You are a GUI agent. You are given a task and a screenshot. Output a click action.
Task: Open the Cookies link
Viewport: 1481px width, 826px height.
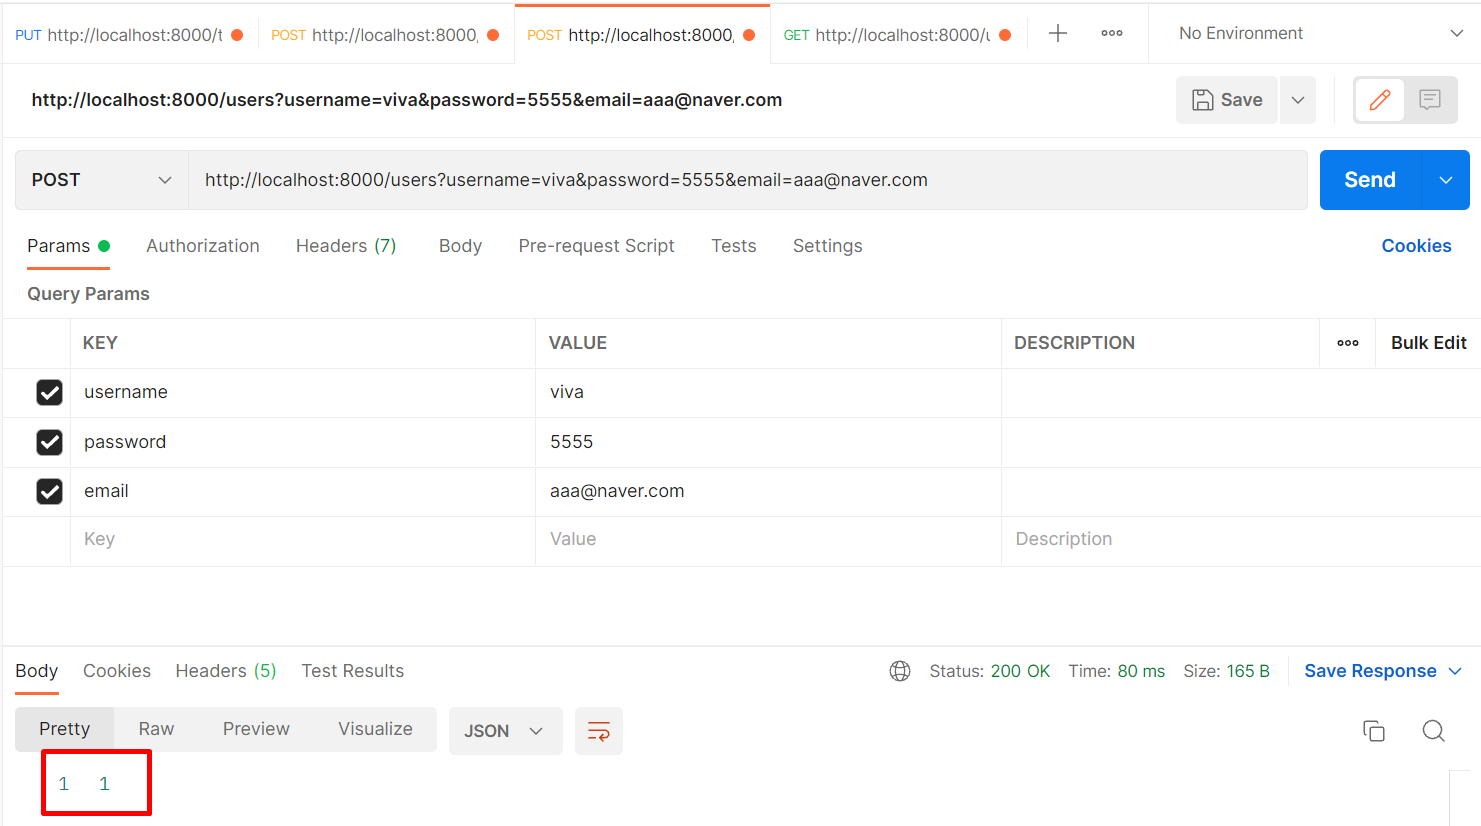(x=1416, y=246)
